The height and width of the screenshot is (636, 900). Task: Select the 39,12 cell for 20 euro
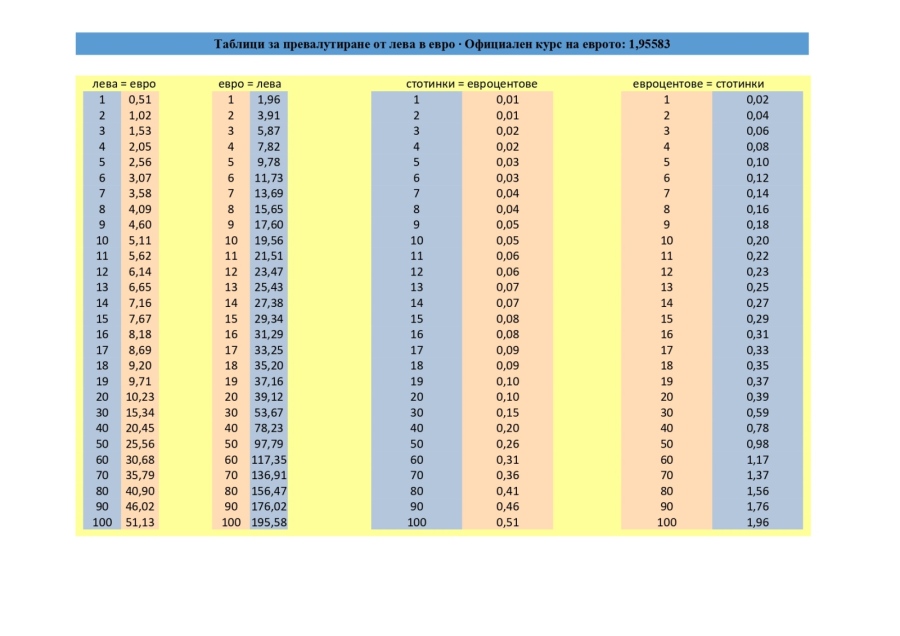(268, 396)
